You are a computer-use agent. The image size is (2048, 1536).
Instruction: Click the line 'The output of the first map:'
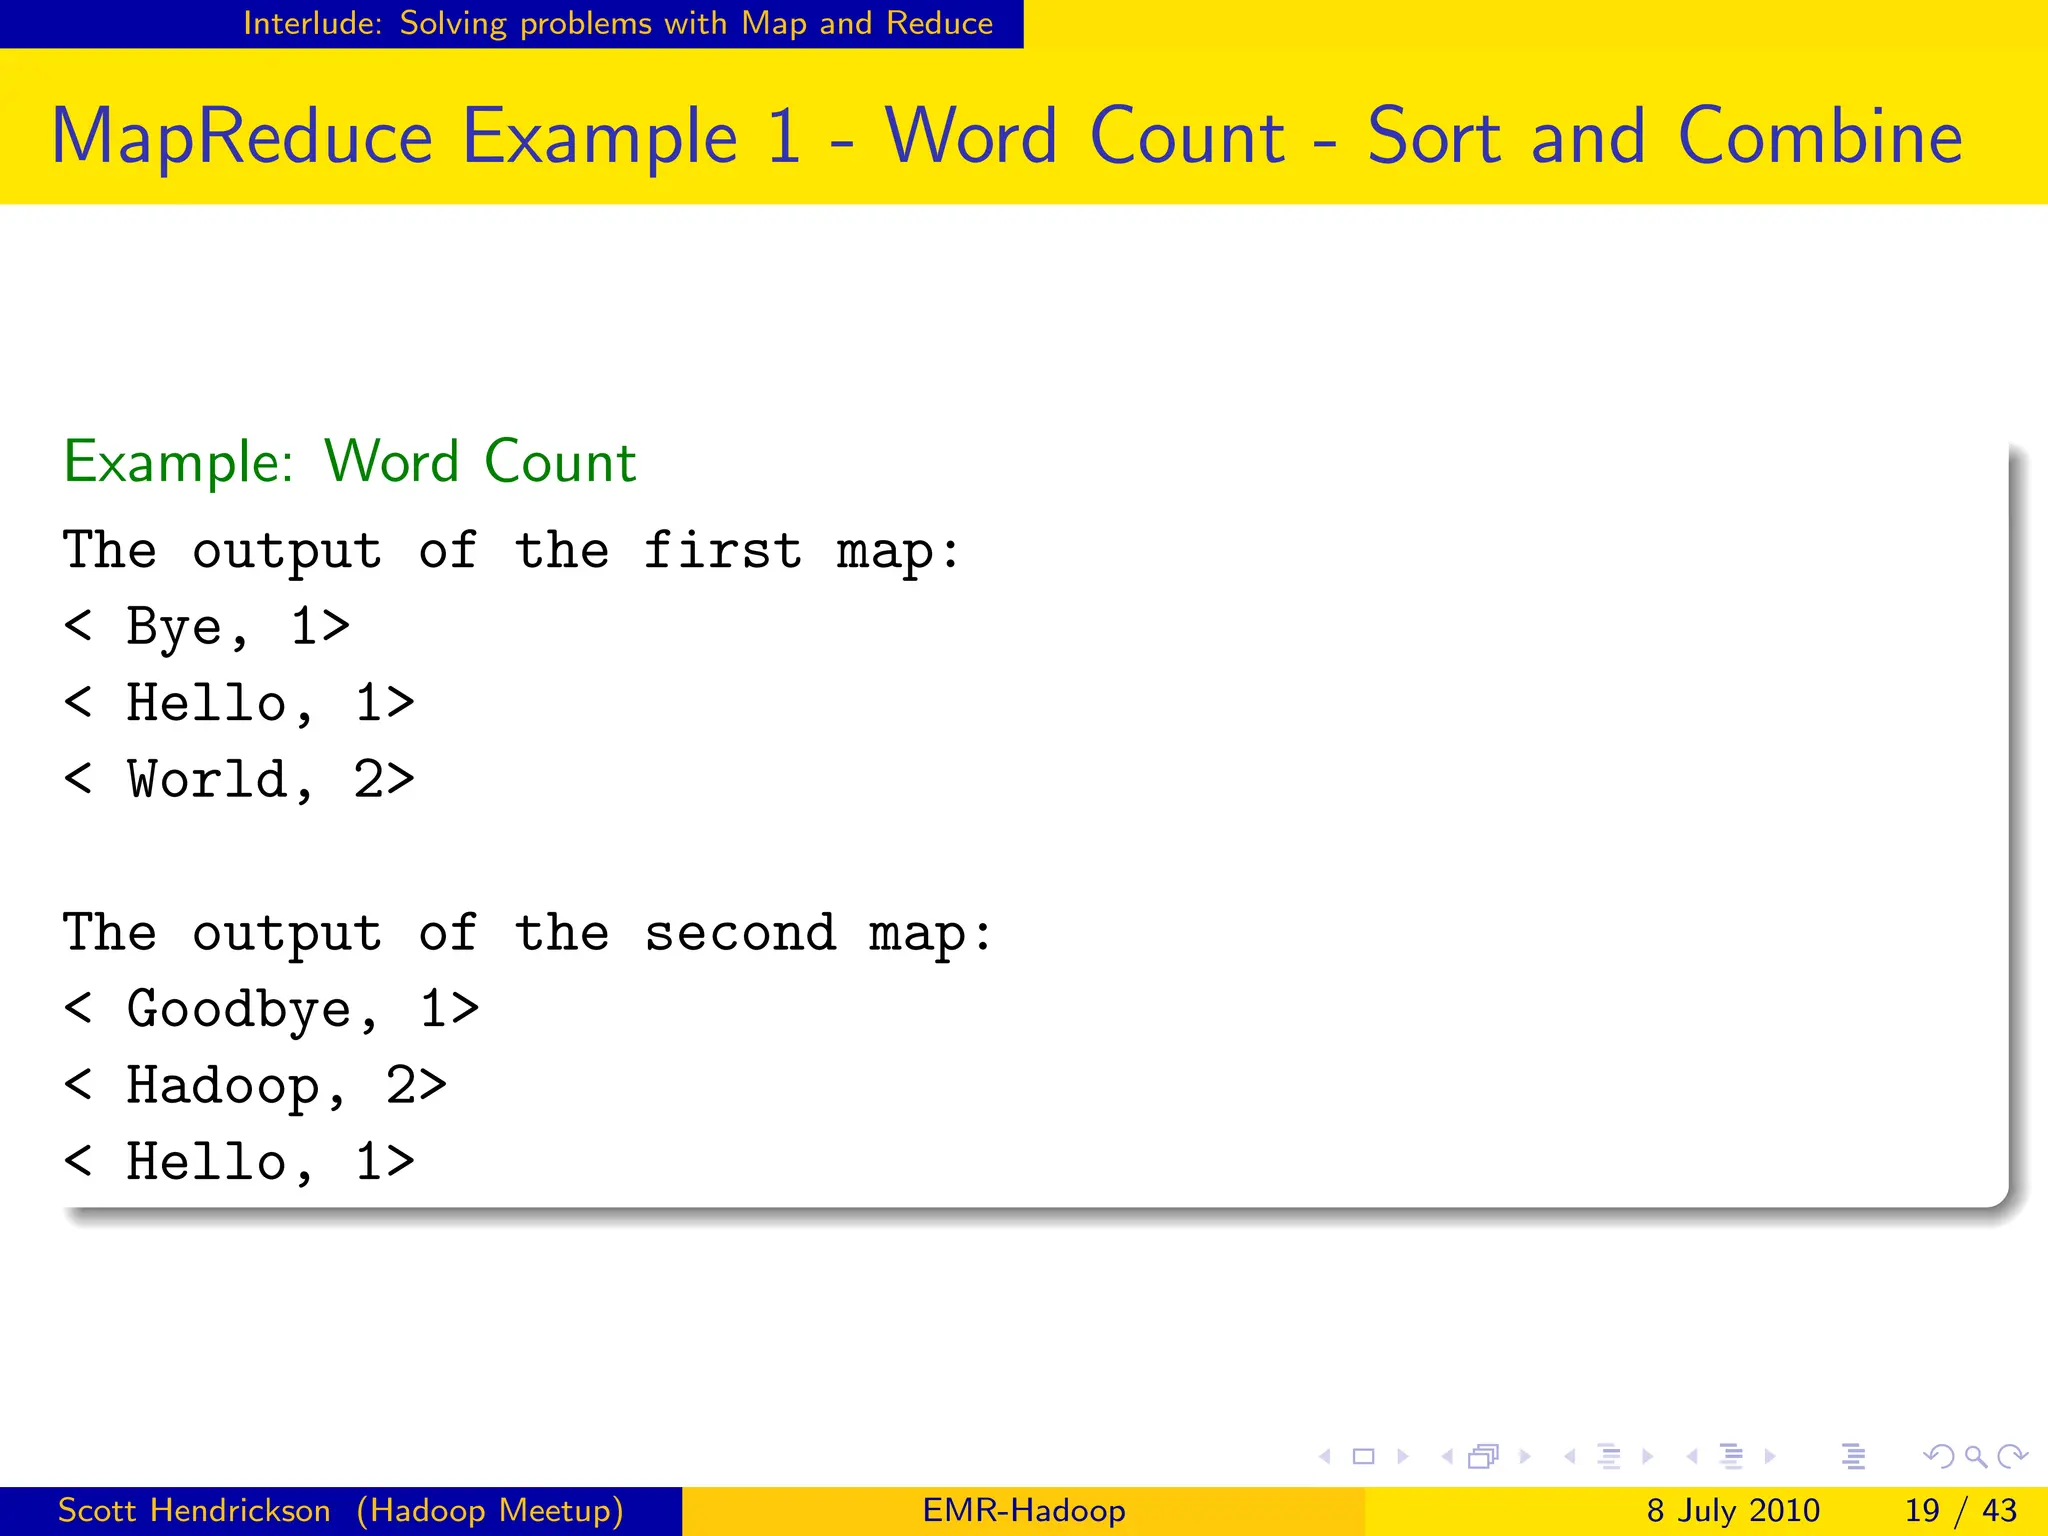tap(511, 552)
